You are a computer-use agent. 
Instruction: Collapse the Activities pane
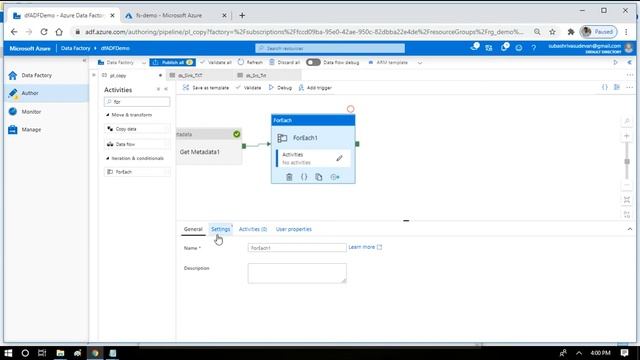[166, 89]
